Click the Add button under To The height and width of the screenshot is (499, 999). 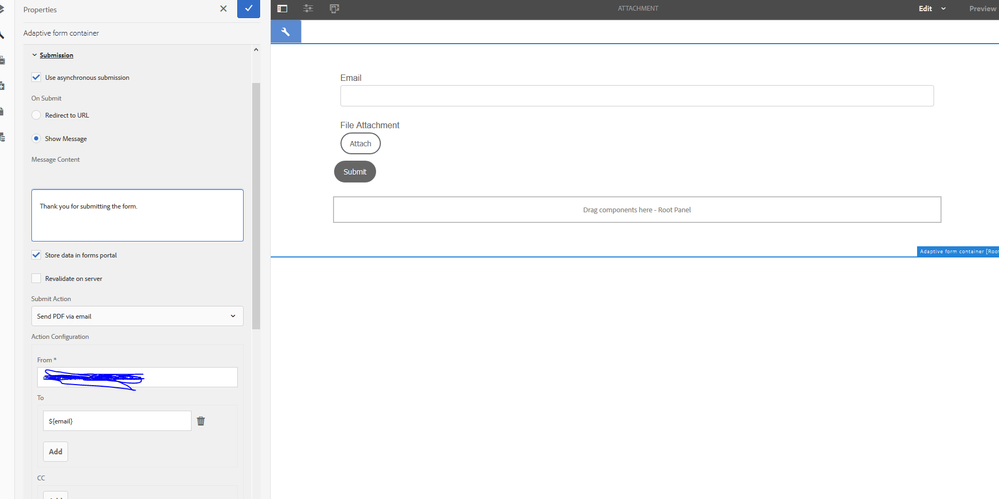point(56,451)
